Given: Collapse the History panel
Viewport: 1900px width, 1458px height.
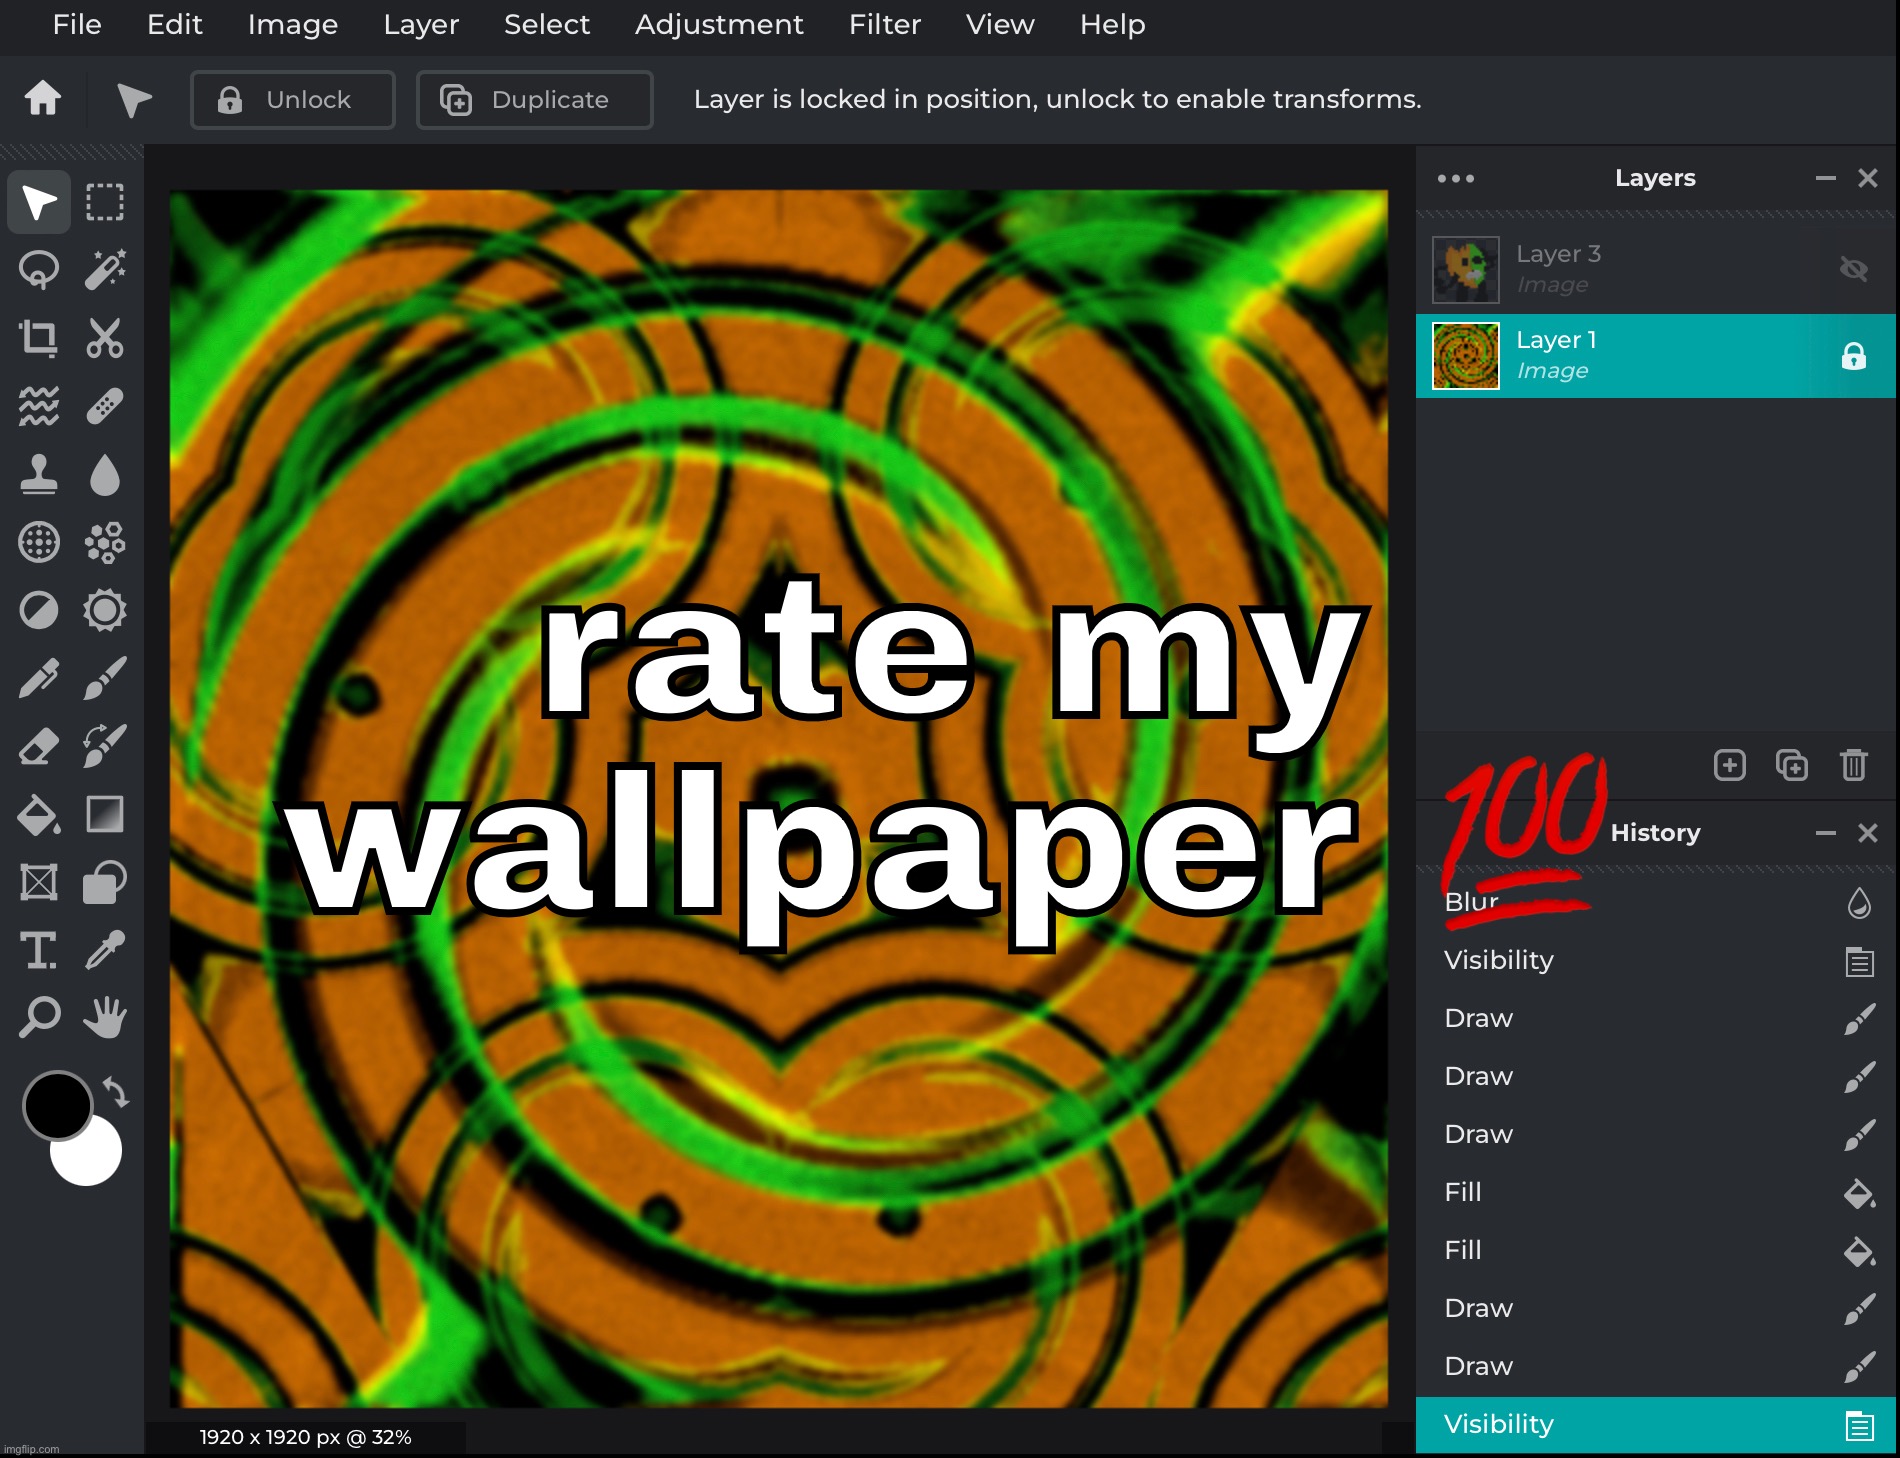Looking at the screenshot, I should (1826, 833).
